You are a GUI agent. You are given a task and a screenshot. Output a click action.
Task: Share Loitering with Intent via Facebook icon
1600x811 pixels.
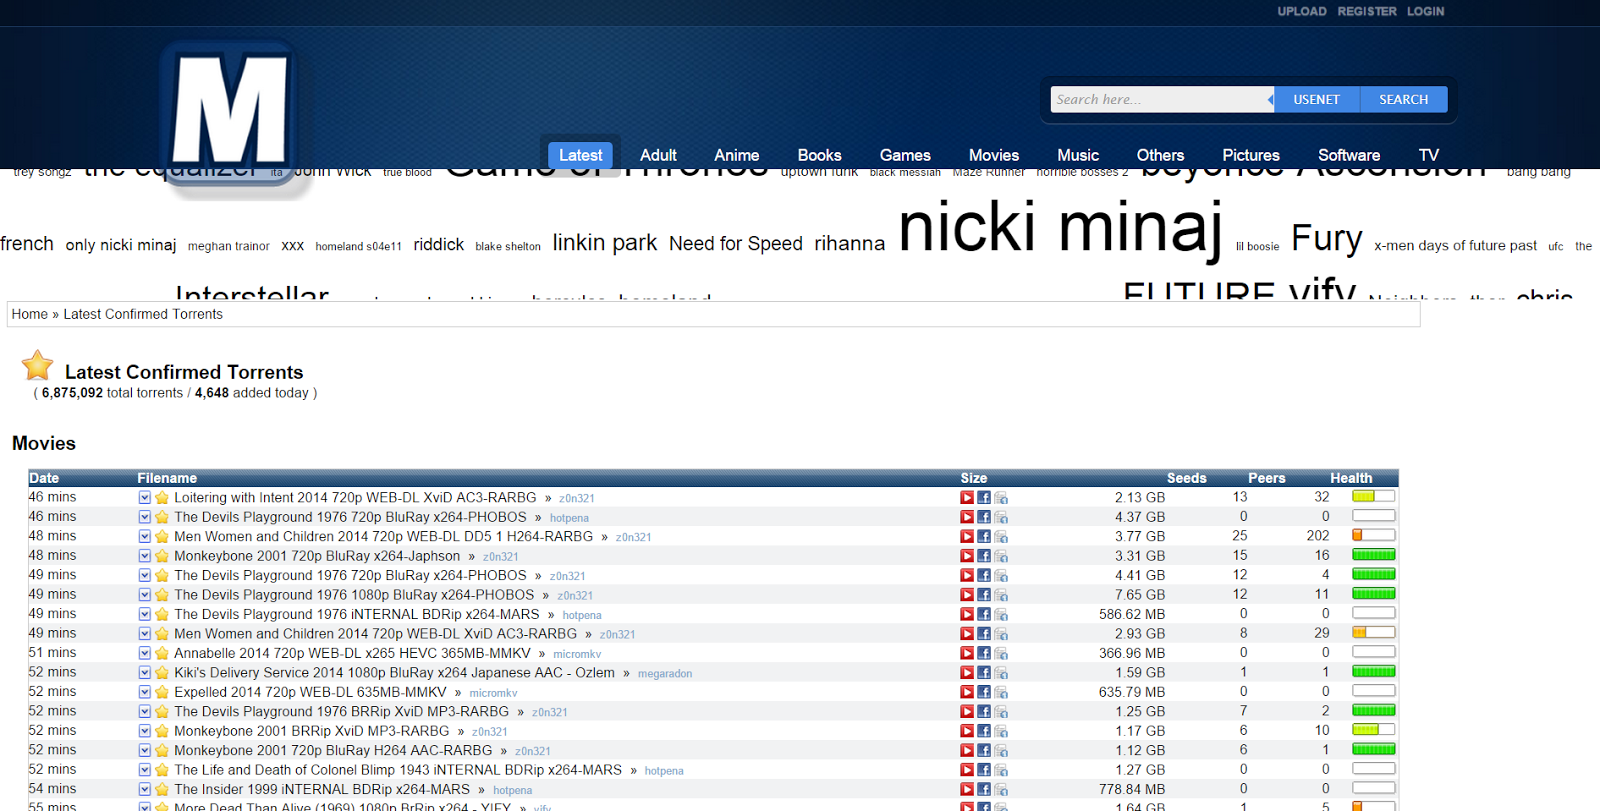pyautogui.click(x=984, y=498)
